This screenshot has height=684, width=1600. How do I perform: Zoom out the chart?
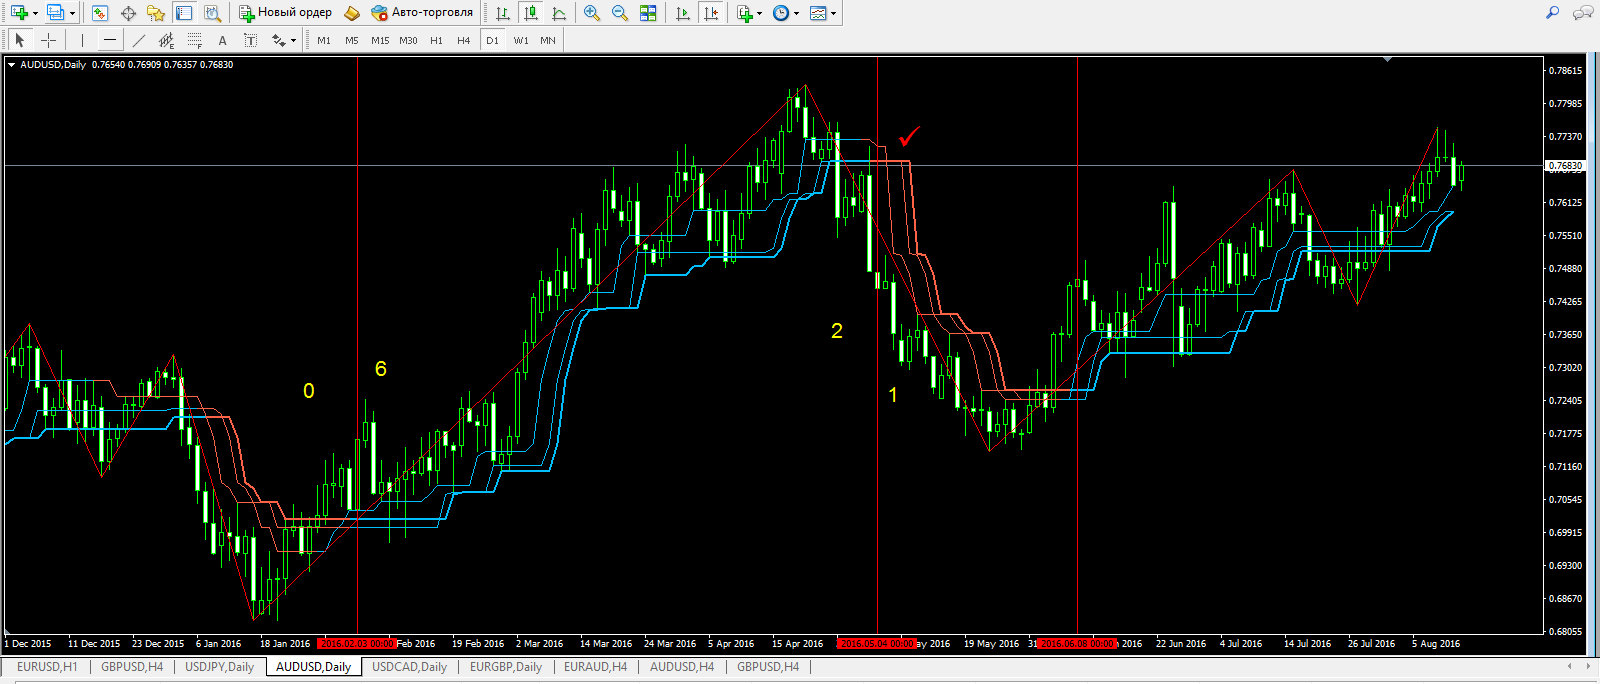point(620,13)
